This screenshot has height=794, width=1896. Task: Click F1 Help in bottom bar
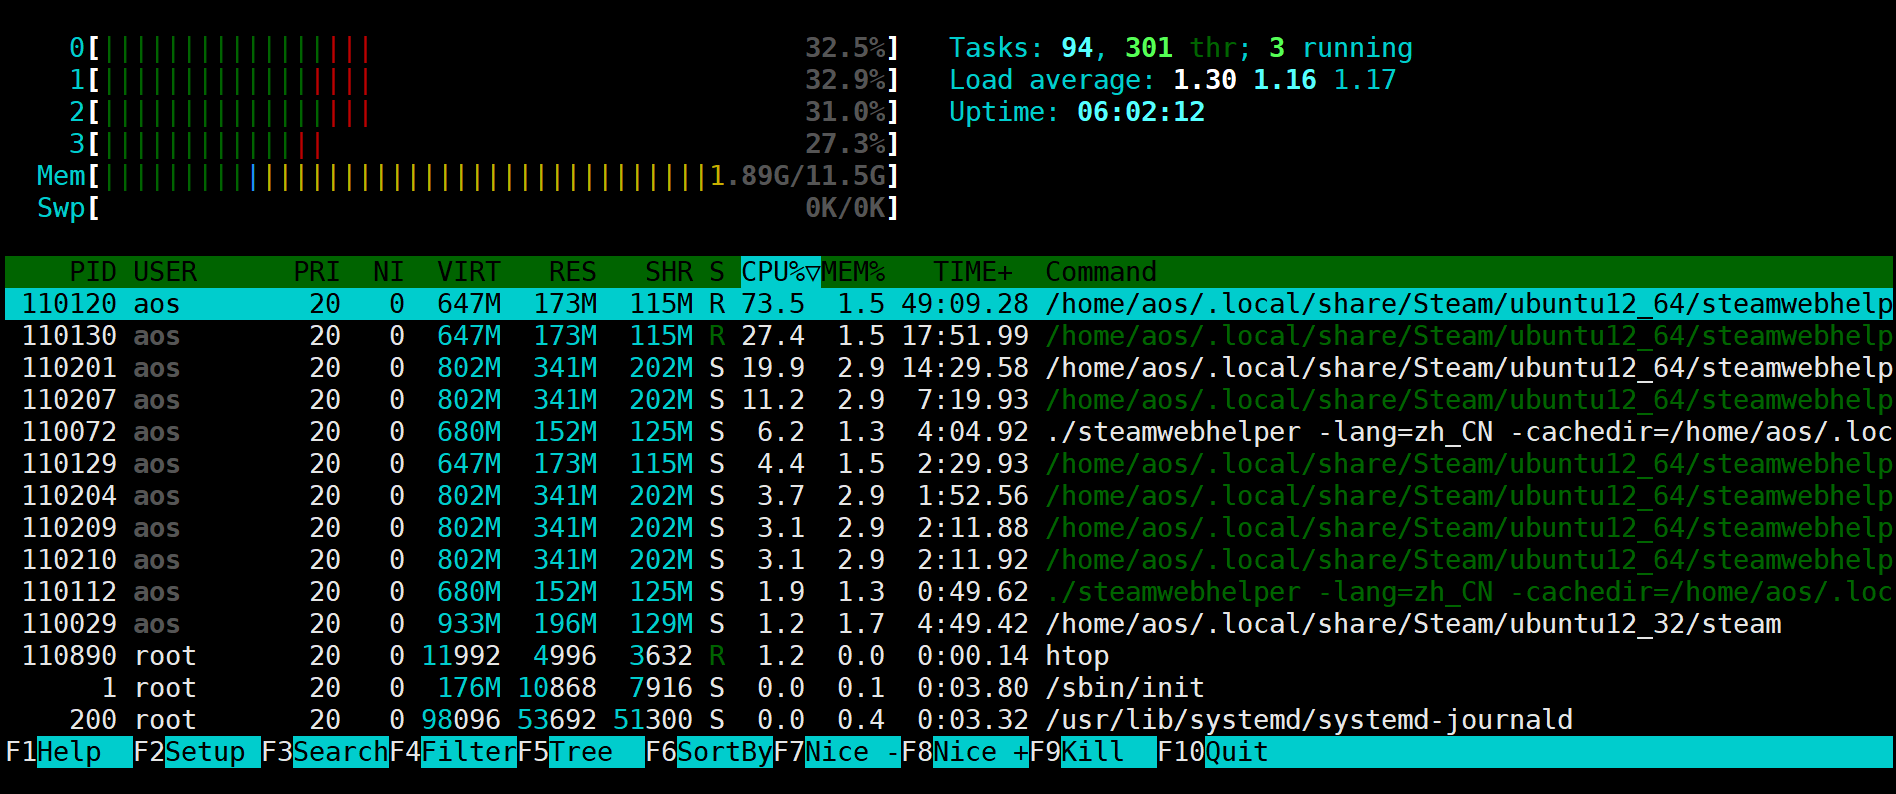pos(68,752)
